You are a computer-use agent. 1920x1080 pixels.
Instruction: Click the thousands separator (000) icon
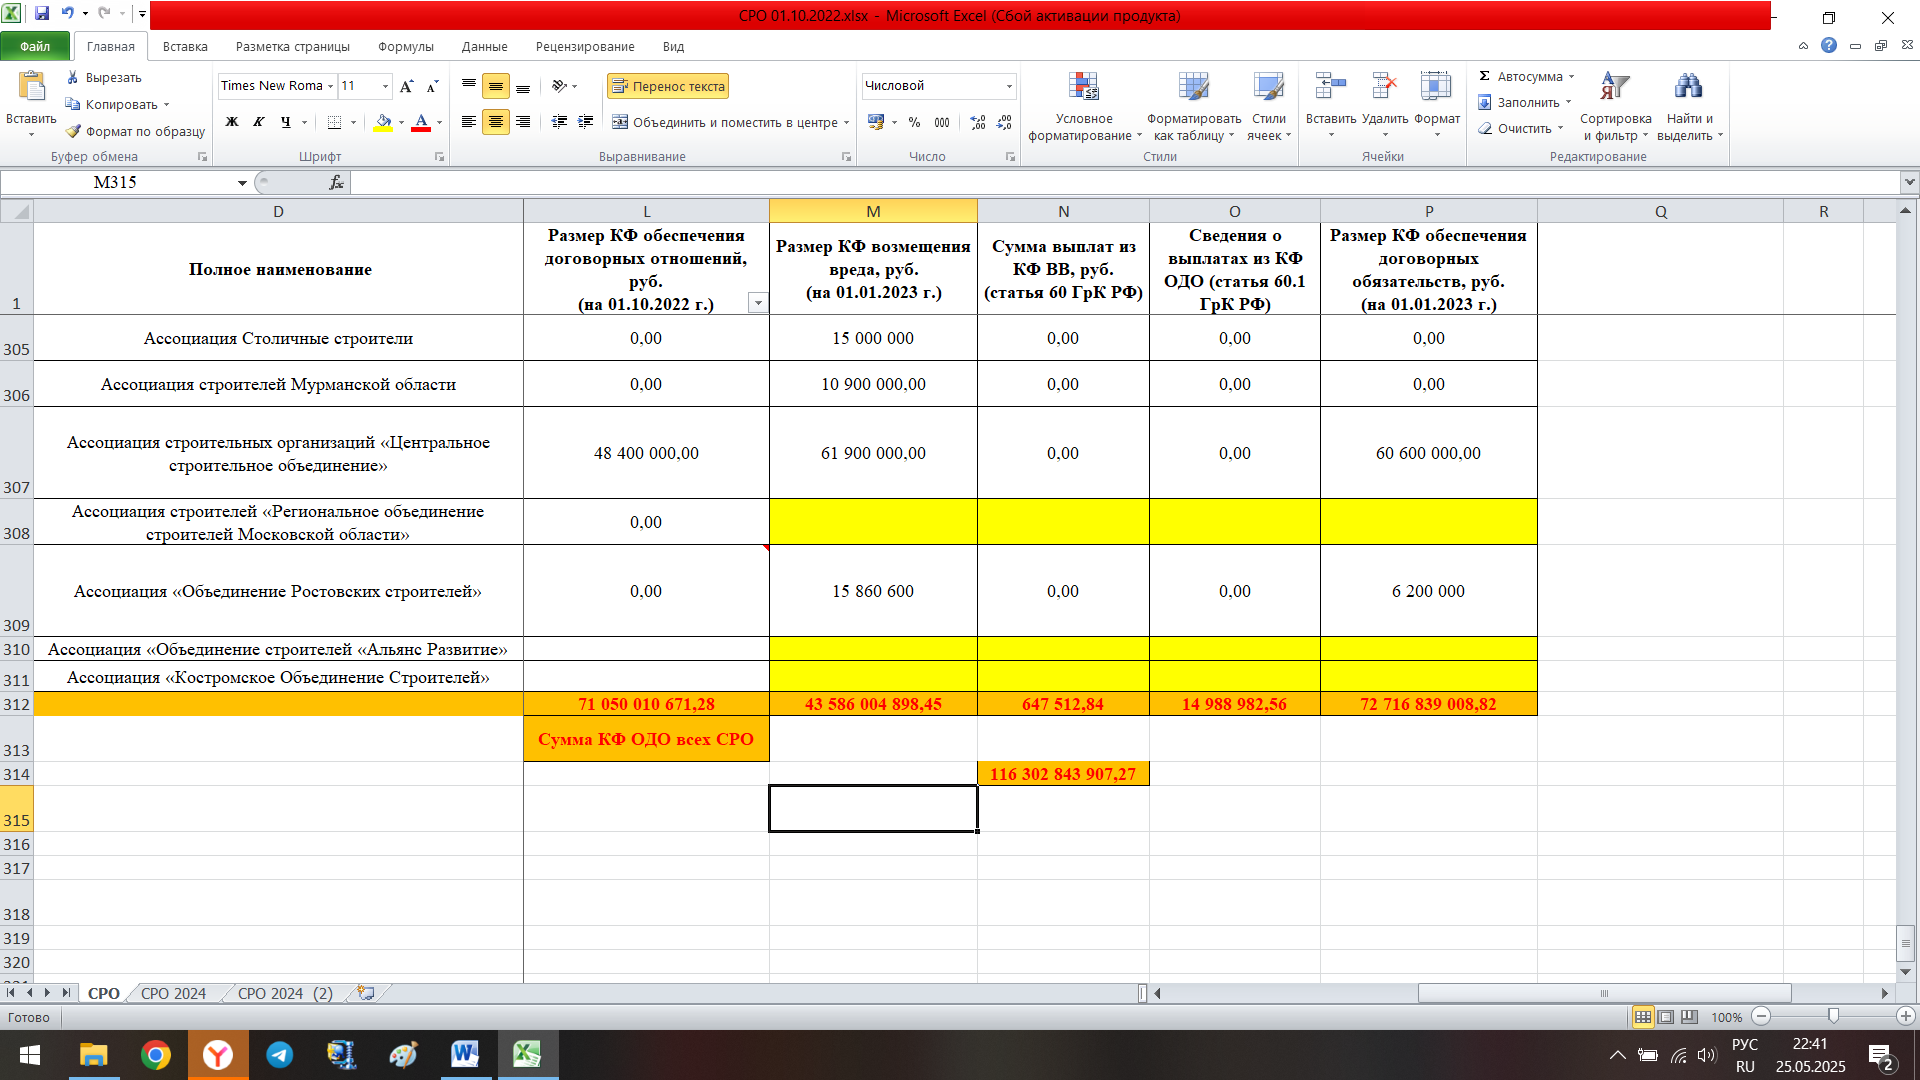(941, 122)
